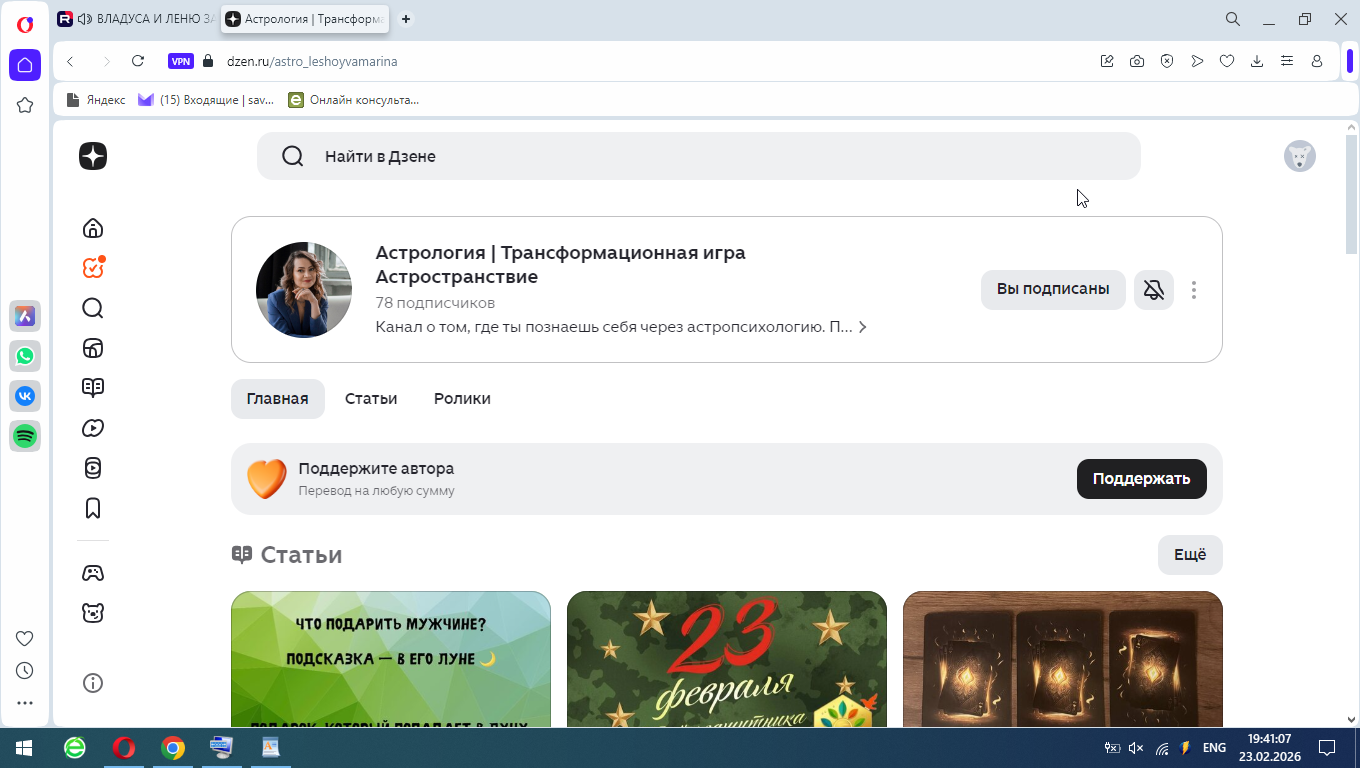Open Google Chrome from the taskbar

[x=173, y=748]
